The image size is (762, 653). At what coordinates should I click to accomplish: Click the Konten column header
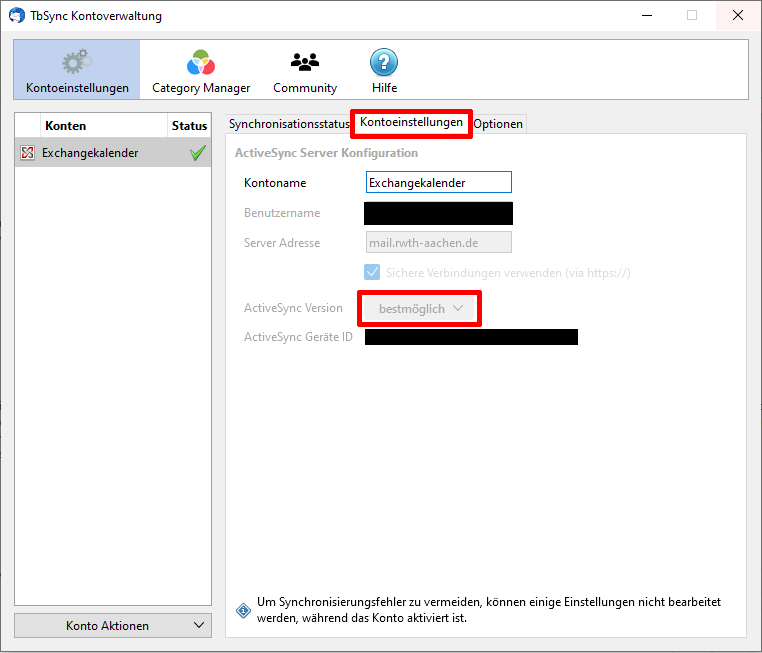(104, 126)
